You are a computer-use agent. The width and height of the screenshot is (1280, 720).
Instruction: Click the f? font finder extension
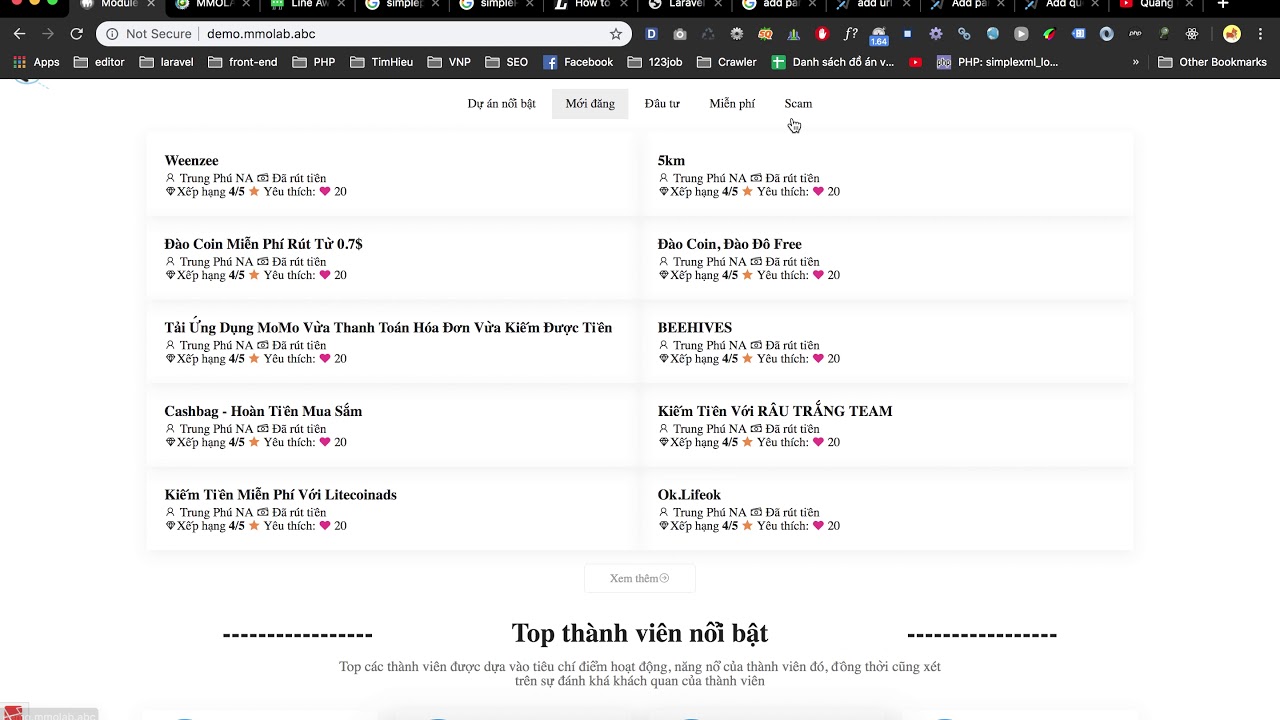851,34
